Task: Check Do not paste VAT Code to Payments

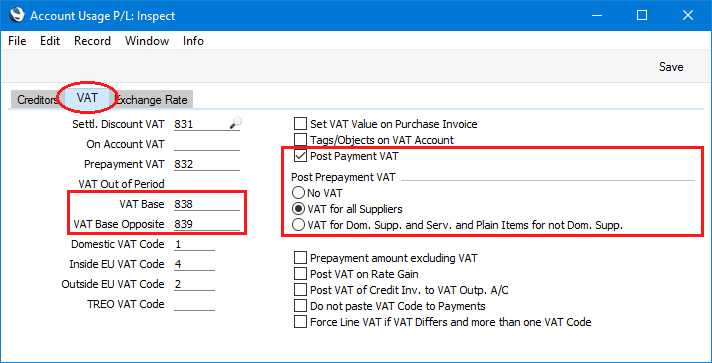Action: (300, 306)
